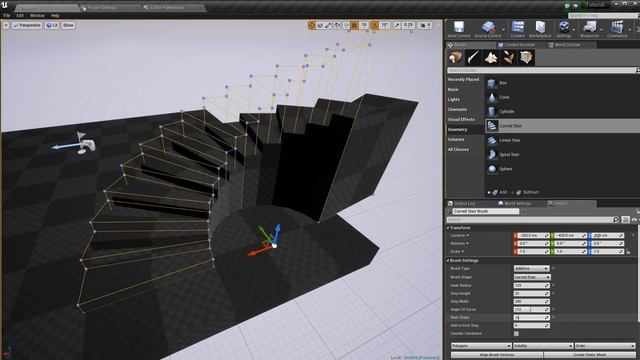Adjust the Angle Of Curve slider field
Viewport: 640px width, 360px height.
(x=531, y=309)
